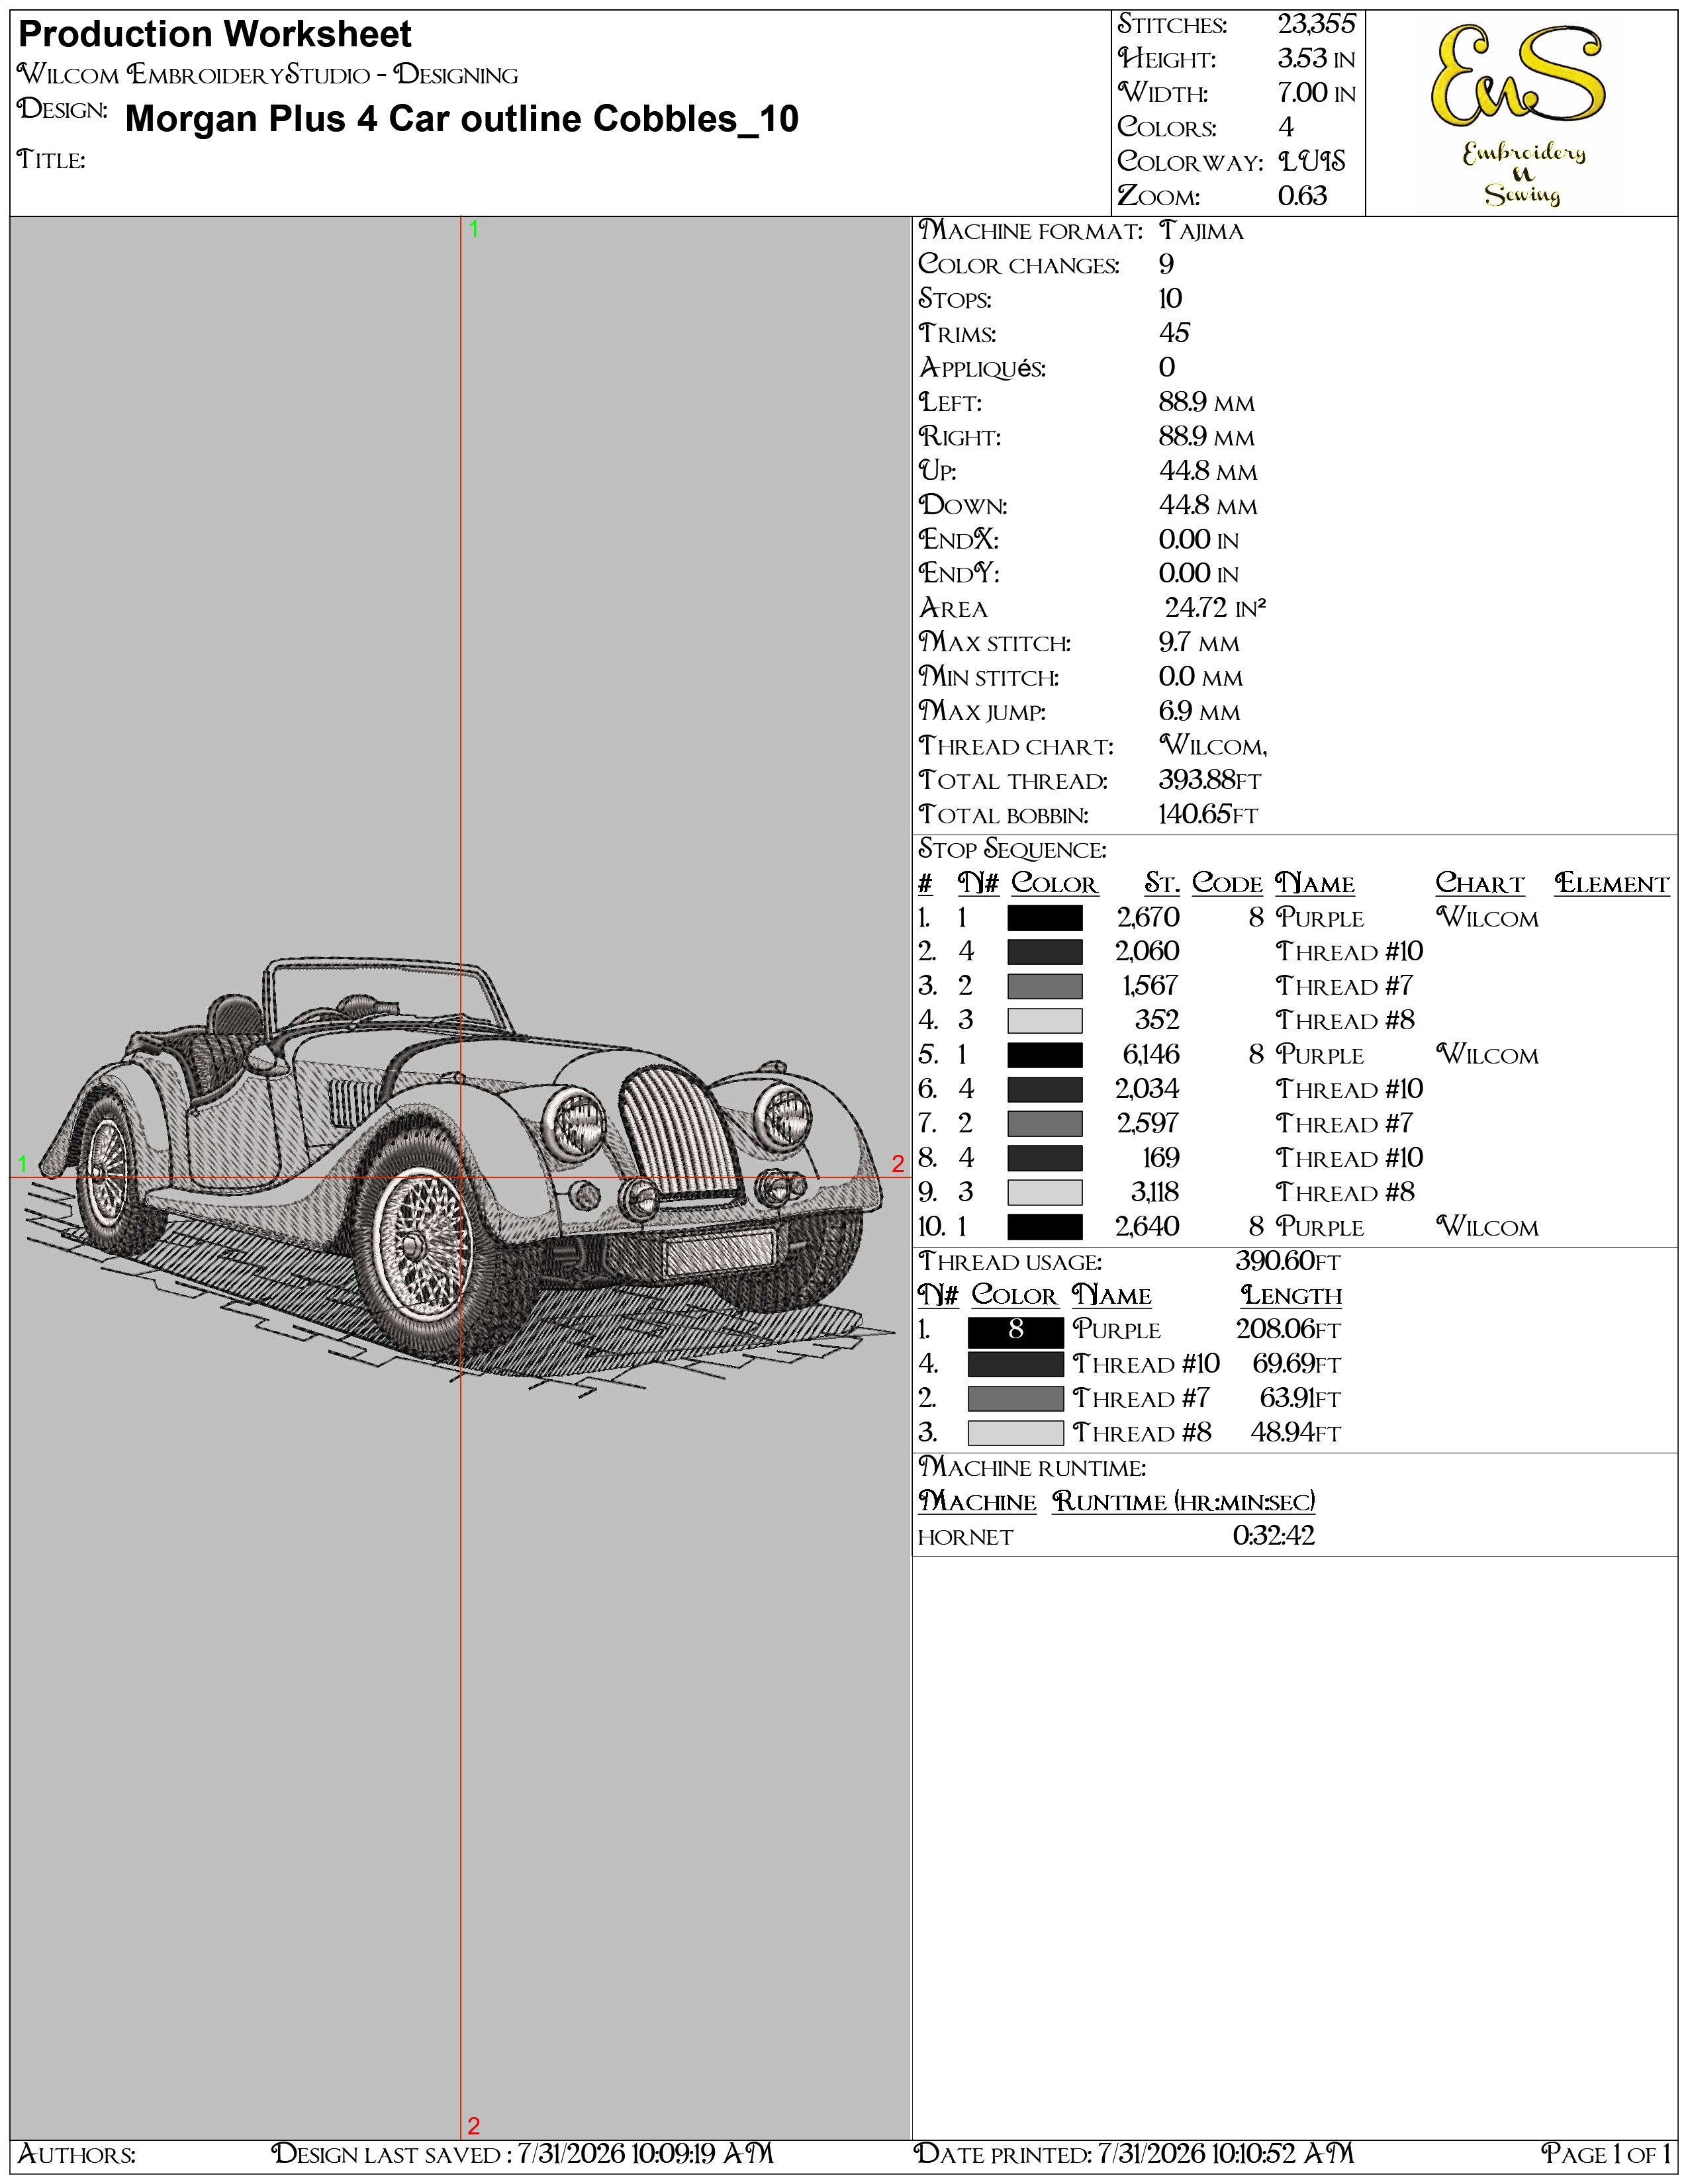Click the "Appliqués:" label
The height and width of the screenshot is (2184, 1688).
pyautogui.click(x=982, y=368)
